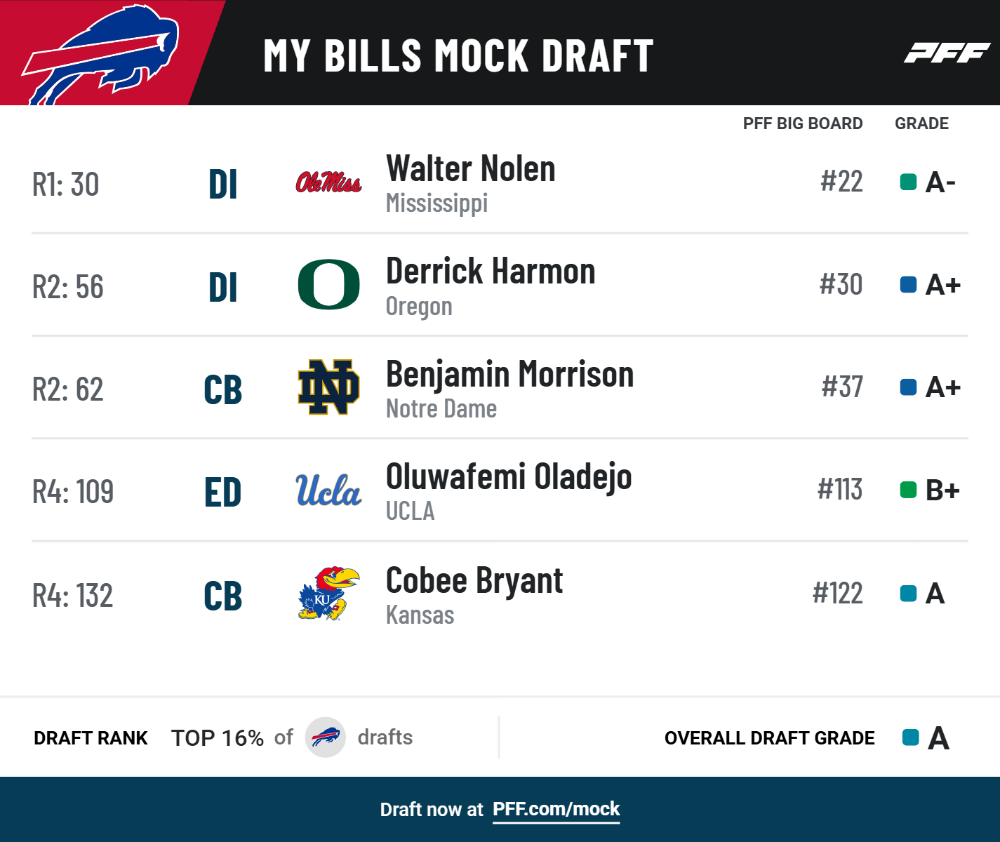
Task: Click the Oluwafemi Oladejo player name
Action: (508, 478)
